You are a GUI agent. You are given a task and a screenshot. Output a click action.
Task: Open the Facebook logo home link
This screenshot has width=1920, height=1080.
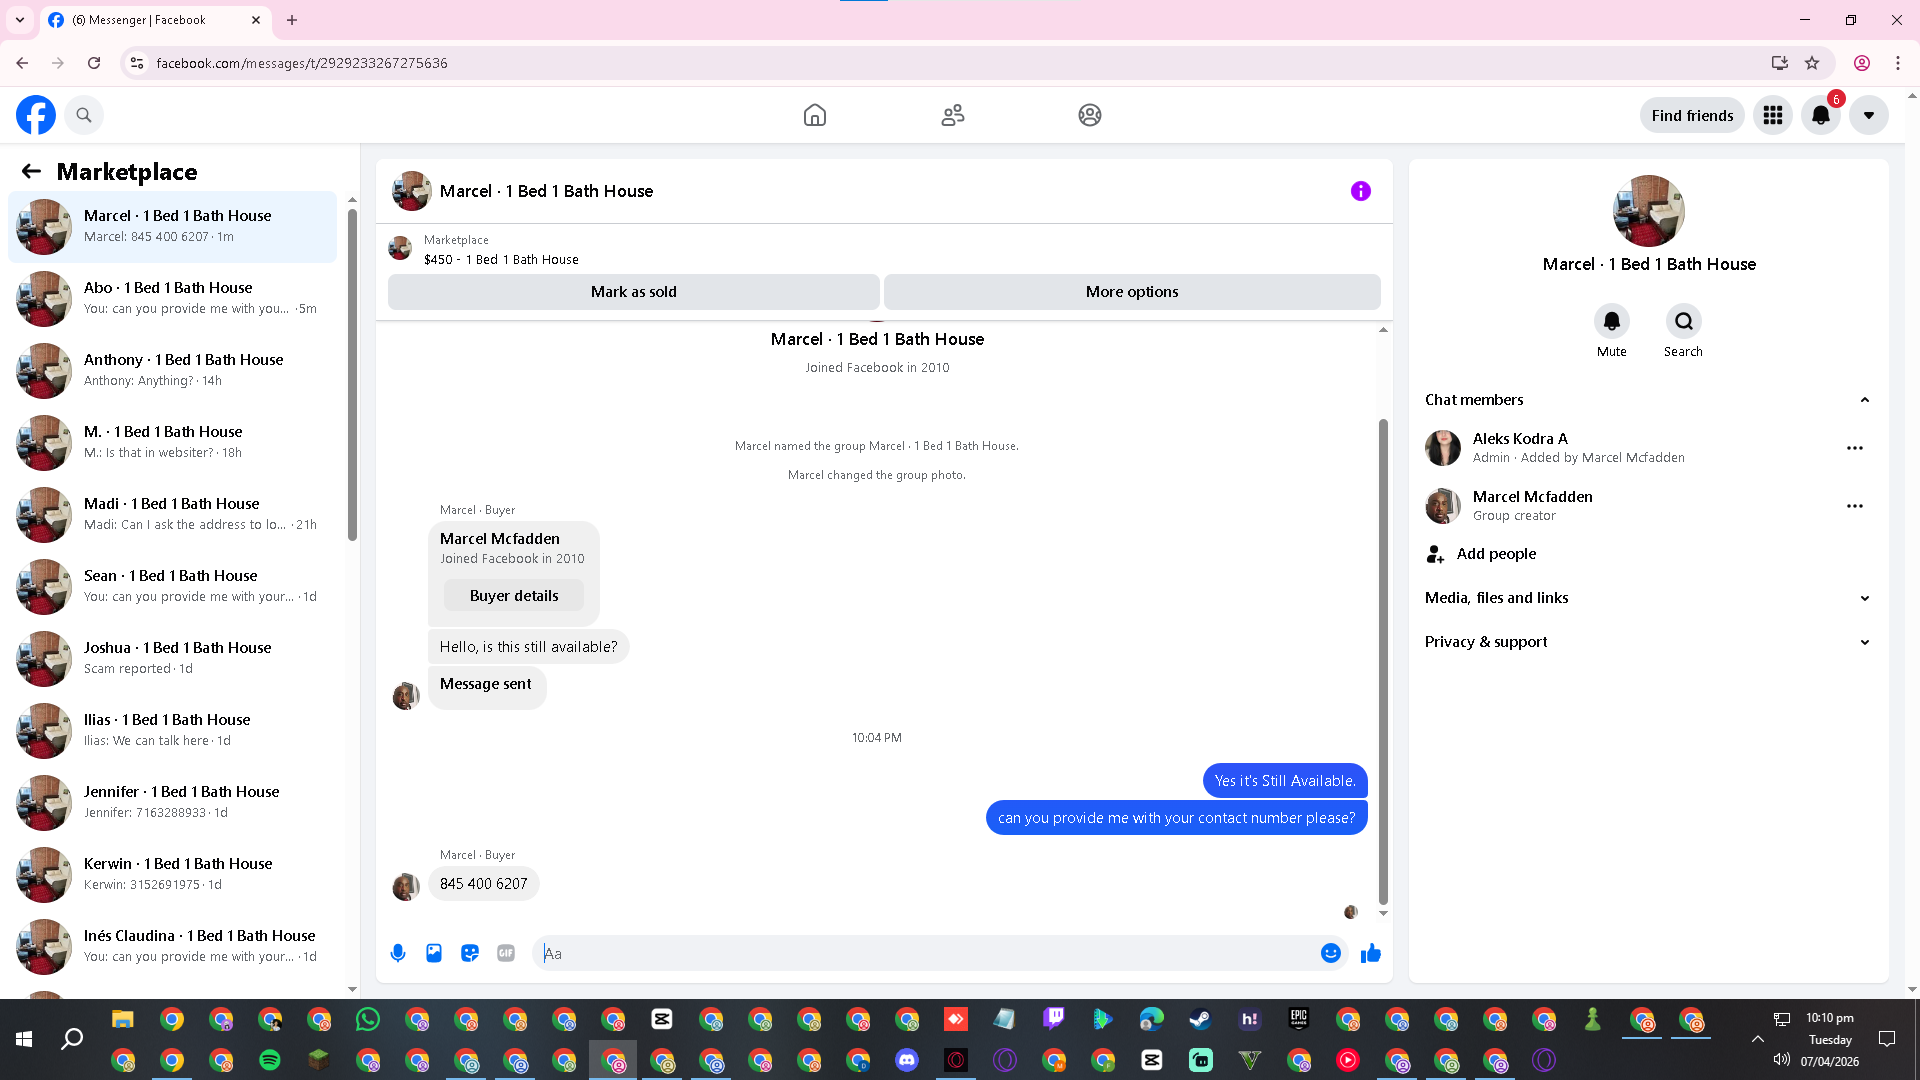point(36,115)
